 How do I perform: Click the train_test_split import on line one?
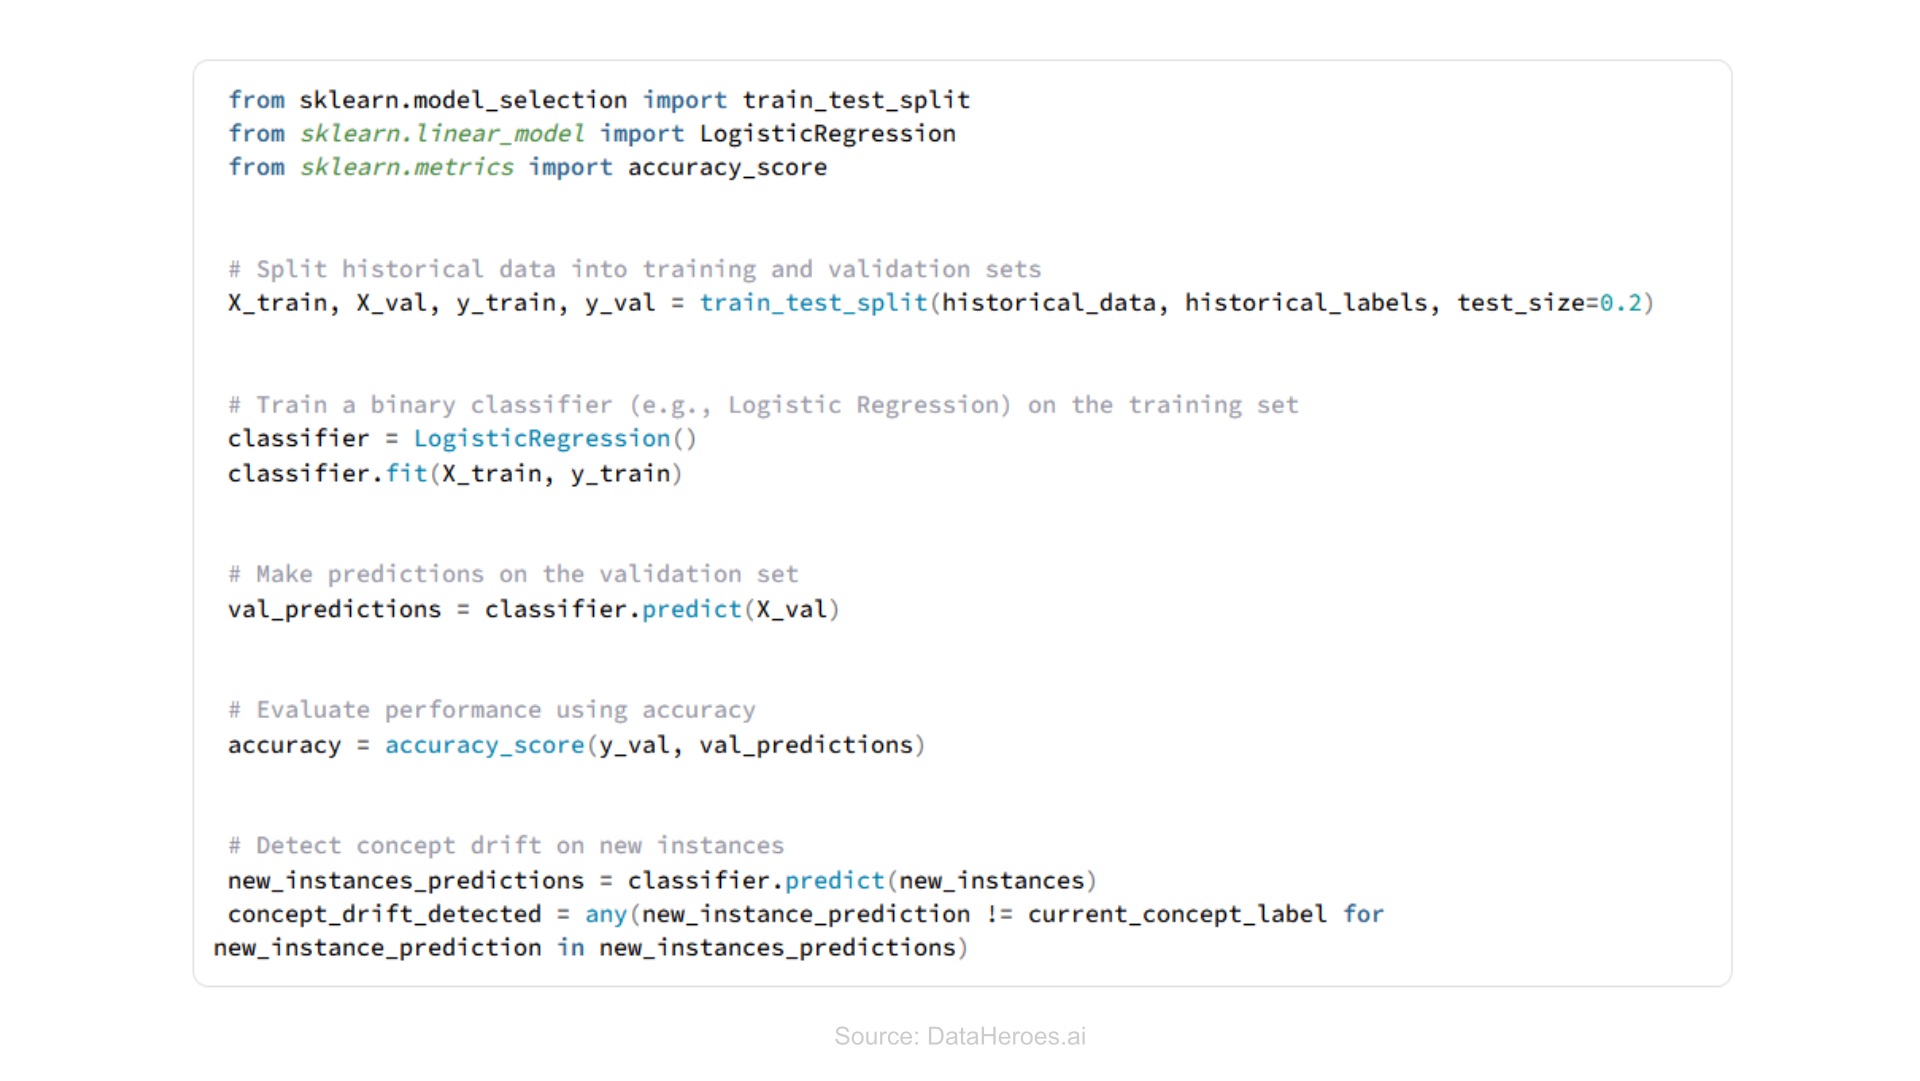(856, 100)
